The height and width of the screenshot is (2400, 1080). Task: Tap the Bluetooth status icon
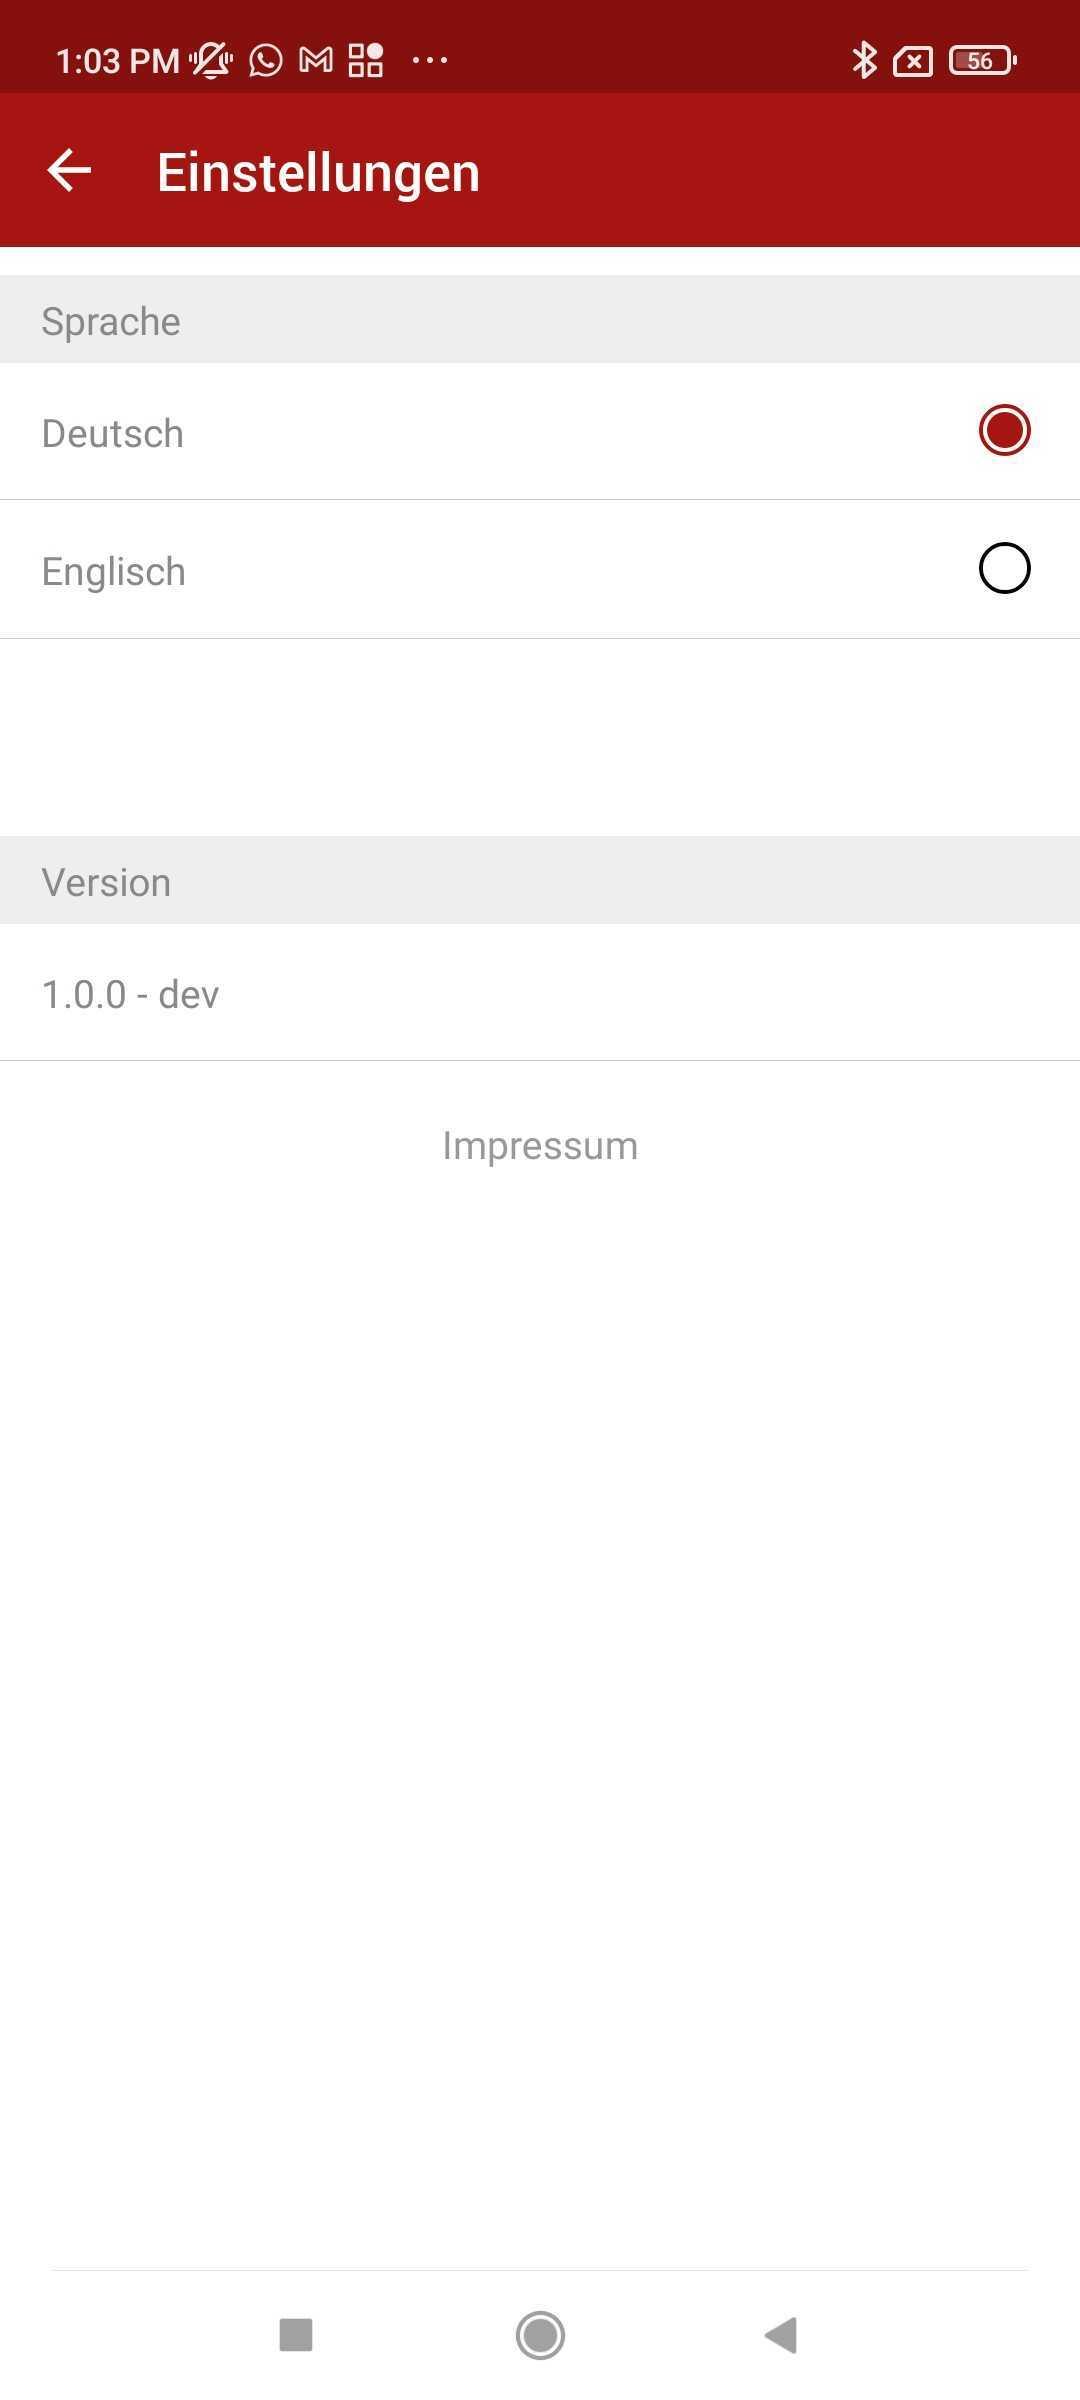[x=864, y=61]
